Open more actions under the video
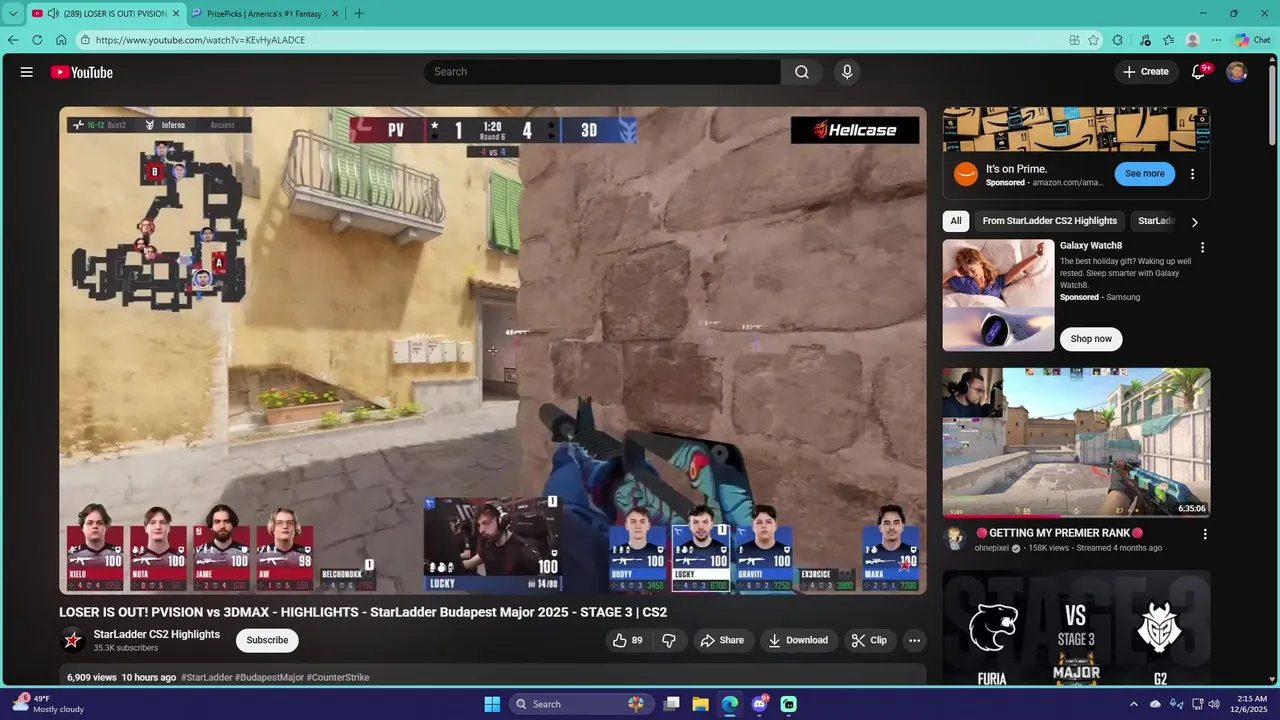Screen dimensions: 1280x720 [x=914, y=640]
